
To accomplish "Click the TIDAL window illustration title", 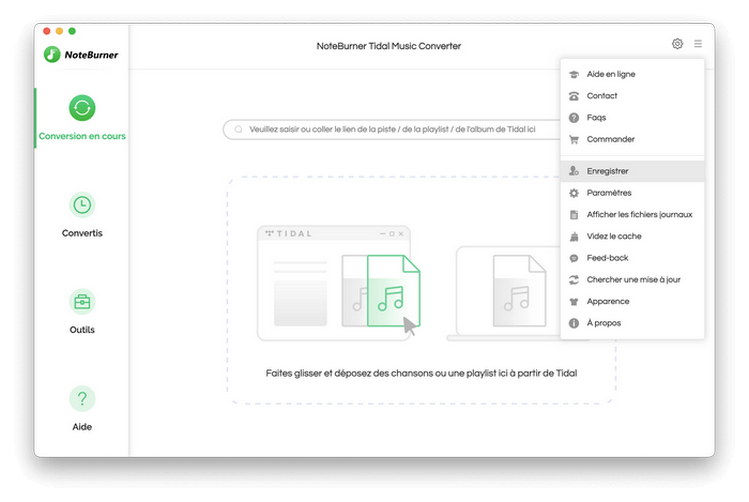I will (289, 234).
